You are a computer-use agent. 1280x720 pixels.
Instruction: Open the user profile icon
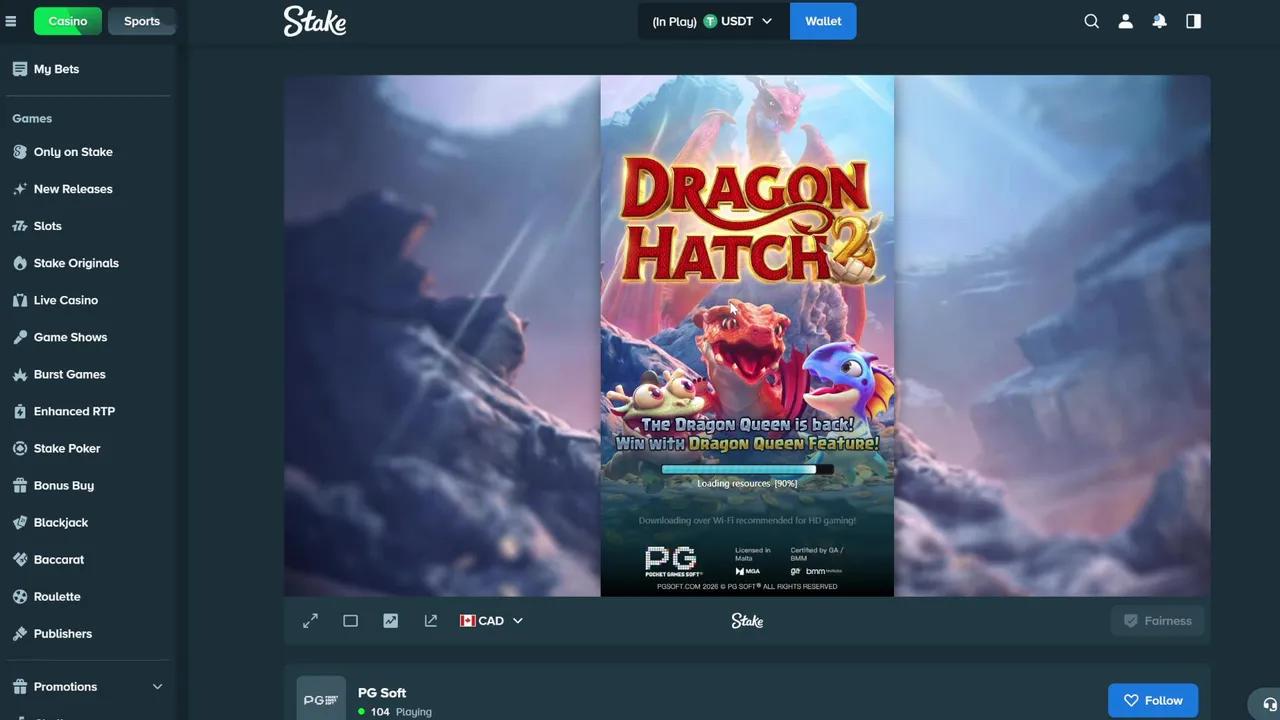[1126, 21]
